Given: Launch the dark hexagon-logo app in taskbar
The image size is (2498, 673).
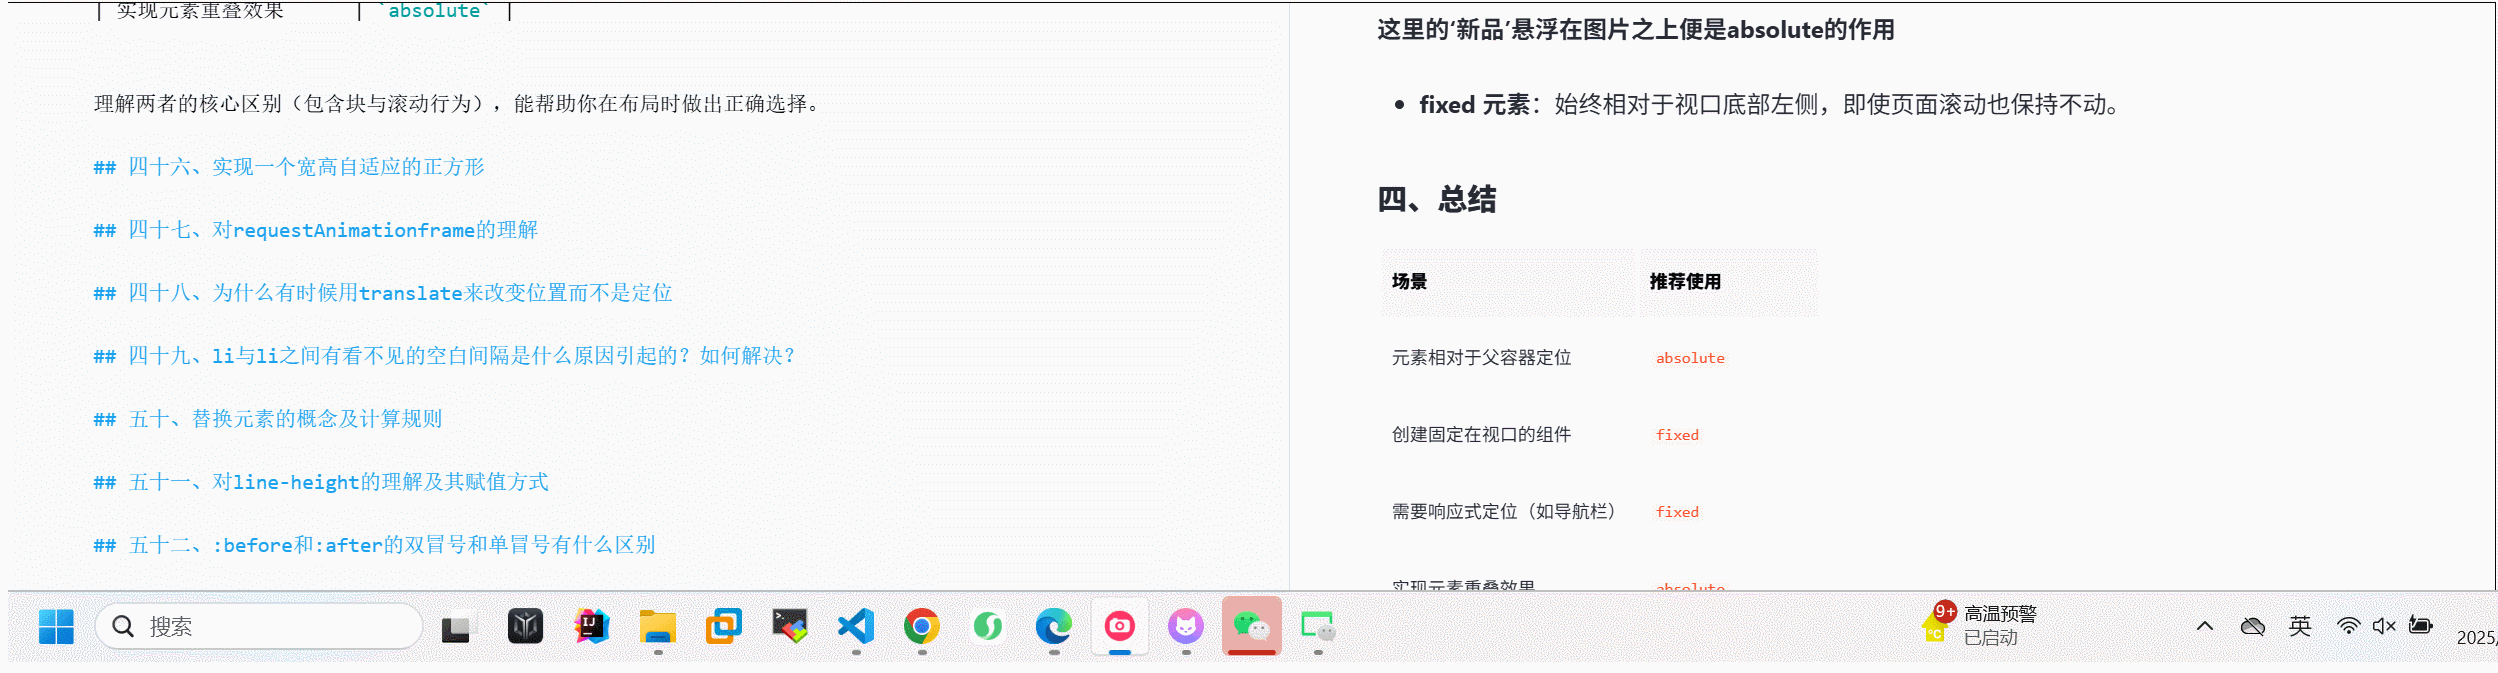Looking at the screenshot, I should coord(525,627).
